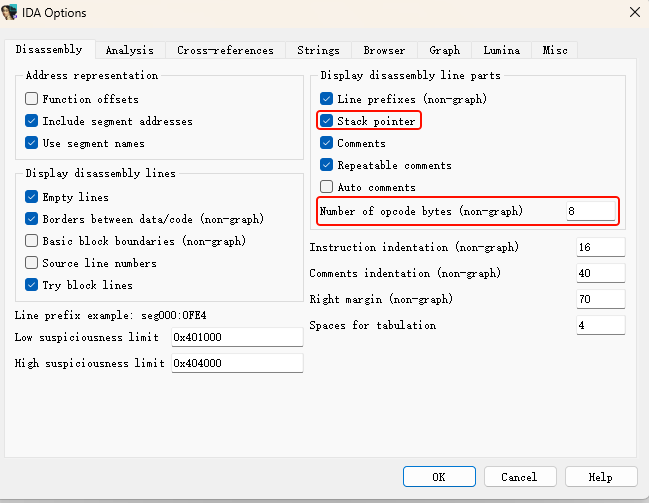Disable Empty lines display

[x=31, y=197]
